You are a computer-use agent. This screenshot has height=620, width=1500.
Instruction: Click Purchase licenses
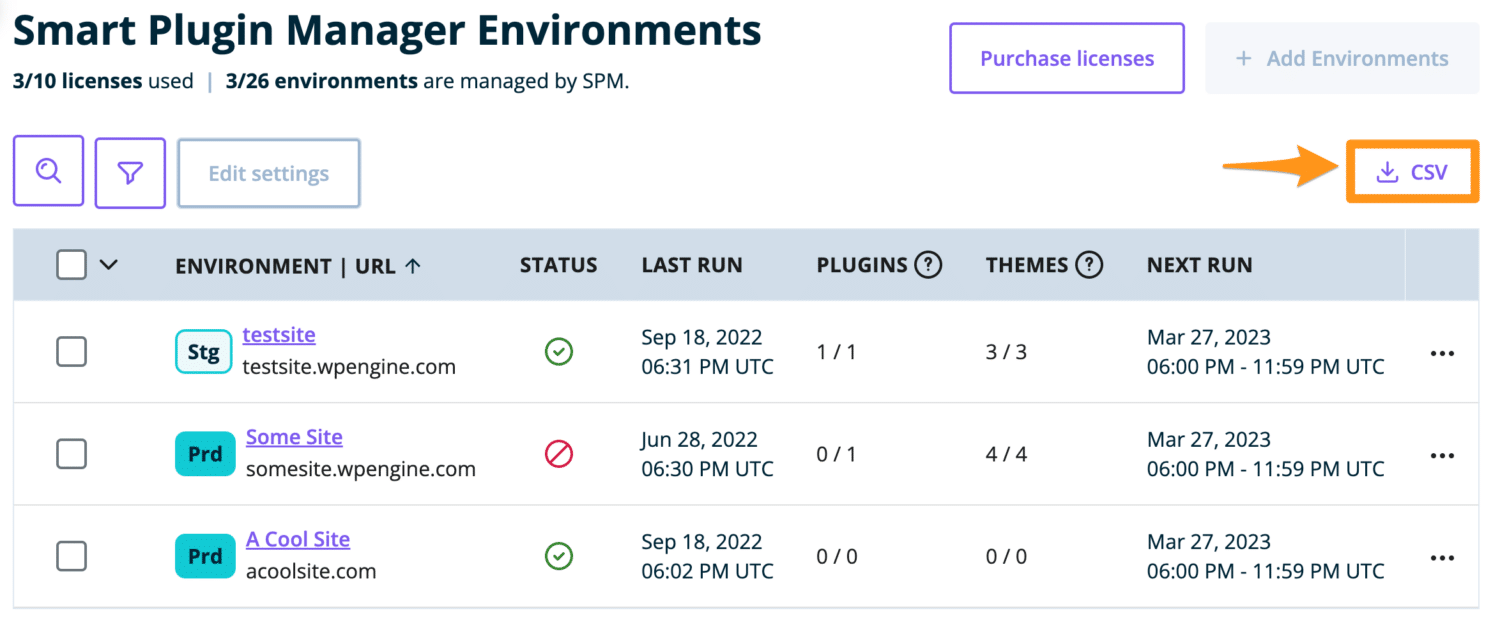[x=1066, y=58]
